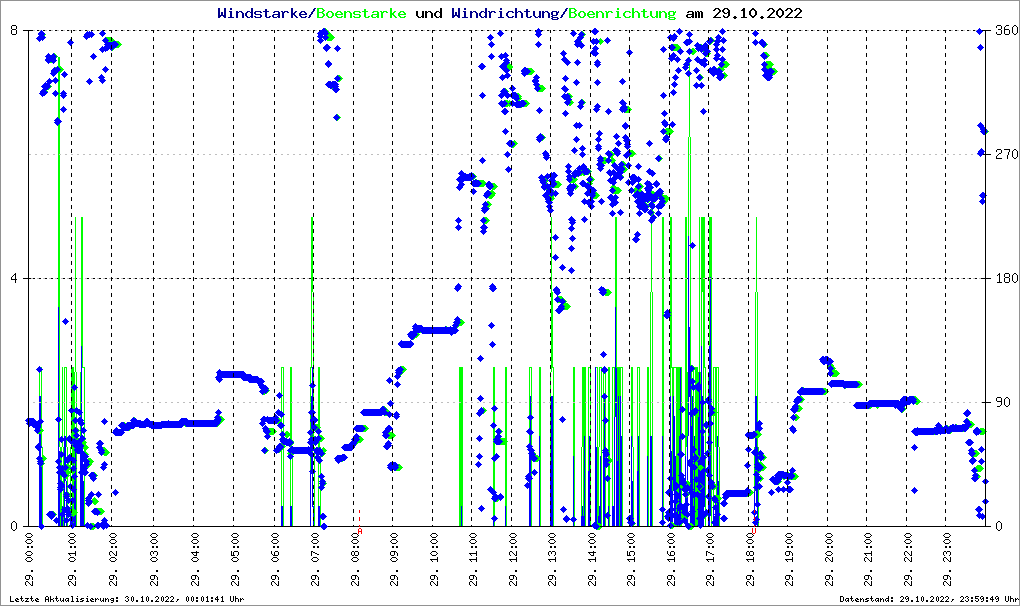The width and height of the screenshot is (1020, 606).
Task: Click the x-axis label '29. 19:00'
Action: click(789, 559)
